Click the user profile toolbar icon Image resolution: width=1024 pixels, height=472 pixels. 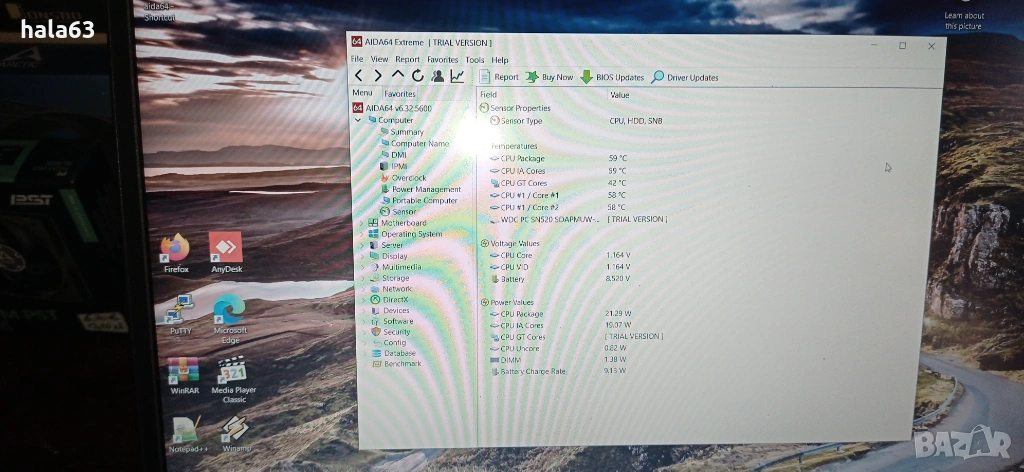pos(437,76)
